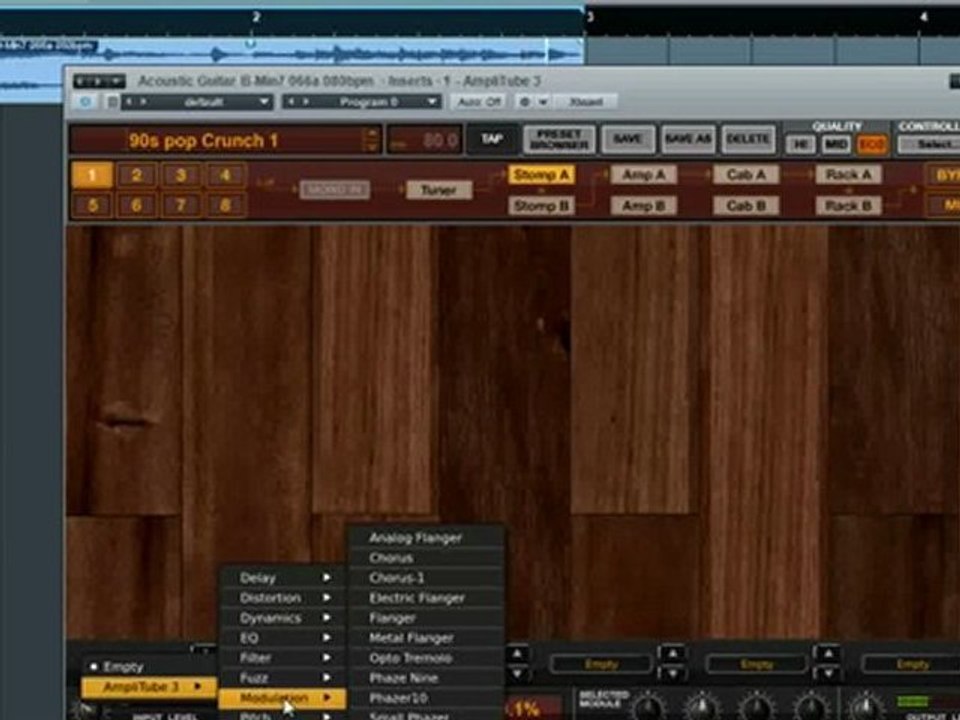
Task: Toggle the plugin power bypass icon
Action: coord(85,102)
